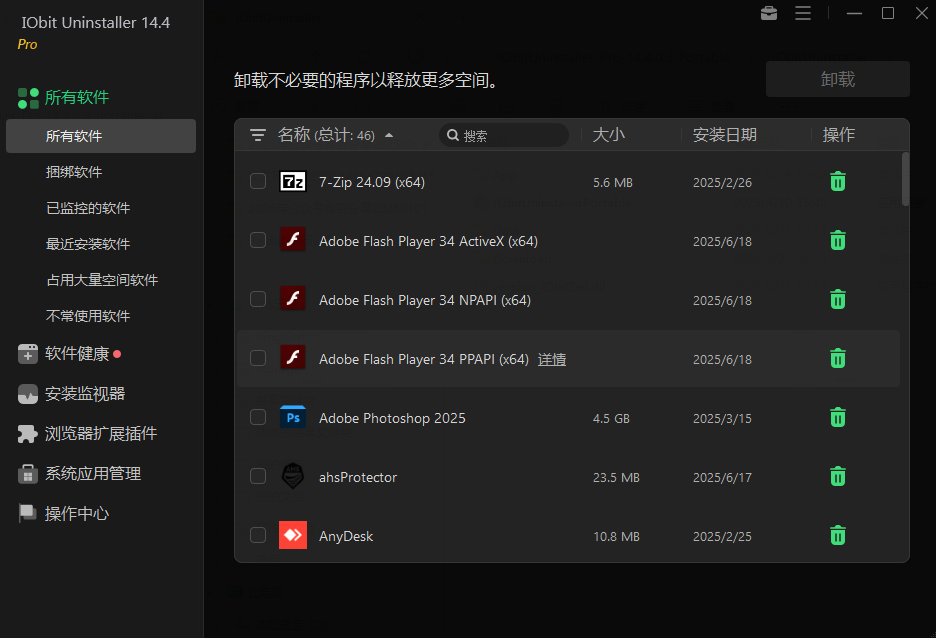Viewport: 936px width, 638px height.
Task: Click the trash icon for Flash Player NPAPI
Action: pos(838,300)
